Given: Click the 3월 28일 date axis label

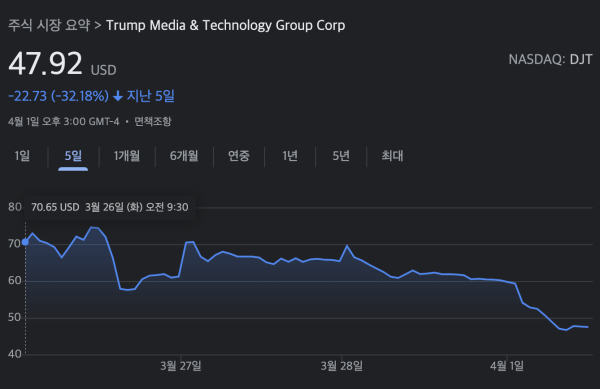Looking at the screenshot, I should (x=342, y=366).
